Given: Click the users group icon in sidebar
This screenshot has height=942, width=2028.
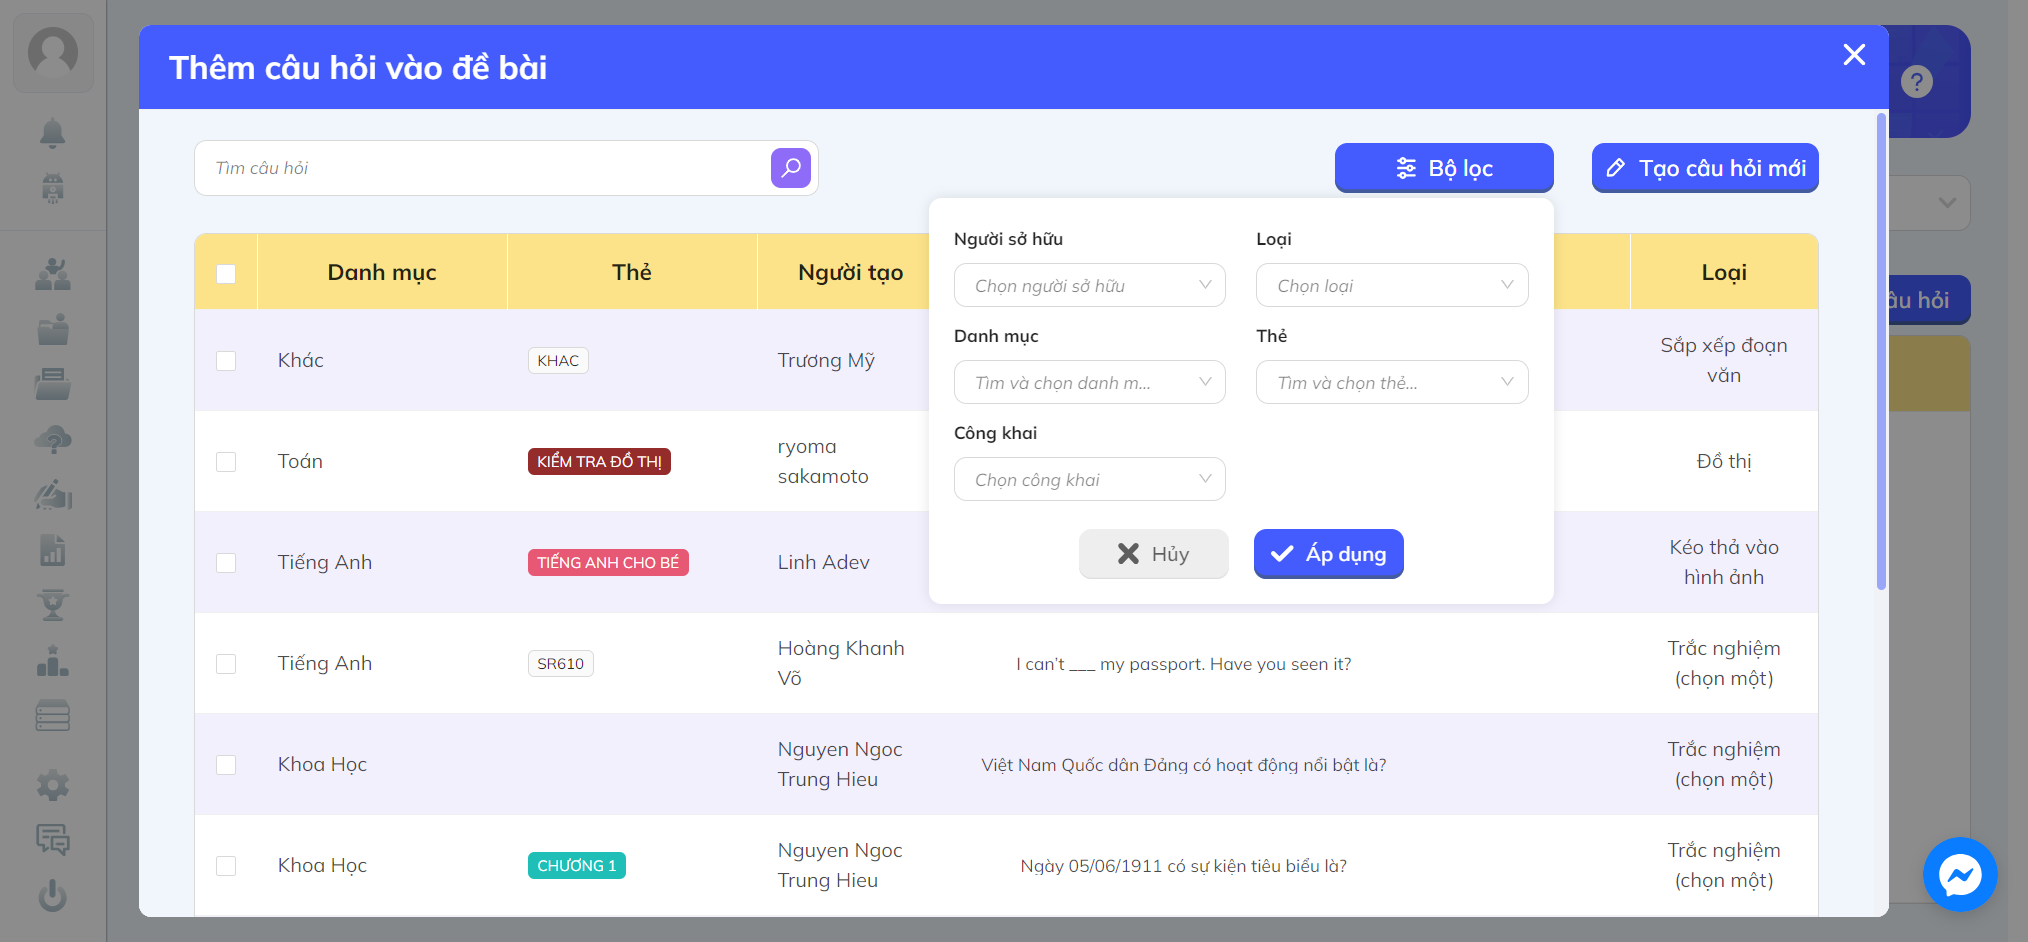Looking at the screenshot, I should pyautogui.click(x=53, y=274).
